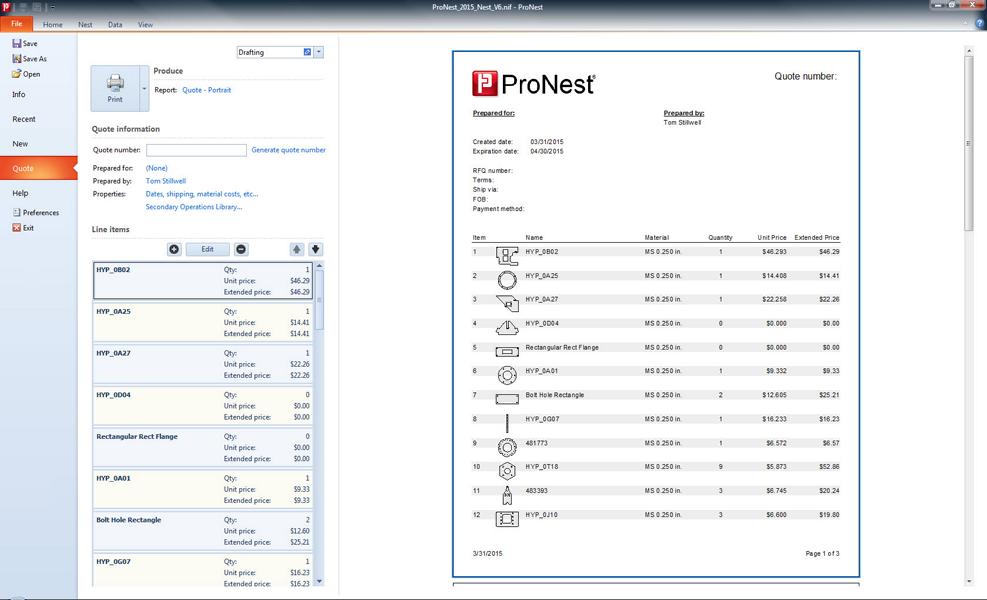
Task: Click the HYP_0T18 name in the preview
Action: pyautogui.click(x=541, y=467)
